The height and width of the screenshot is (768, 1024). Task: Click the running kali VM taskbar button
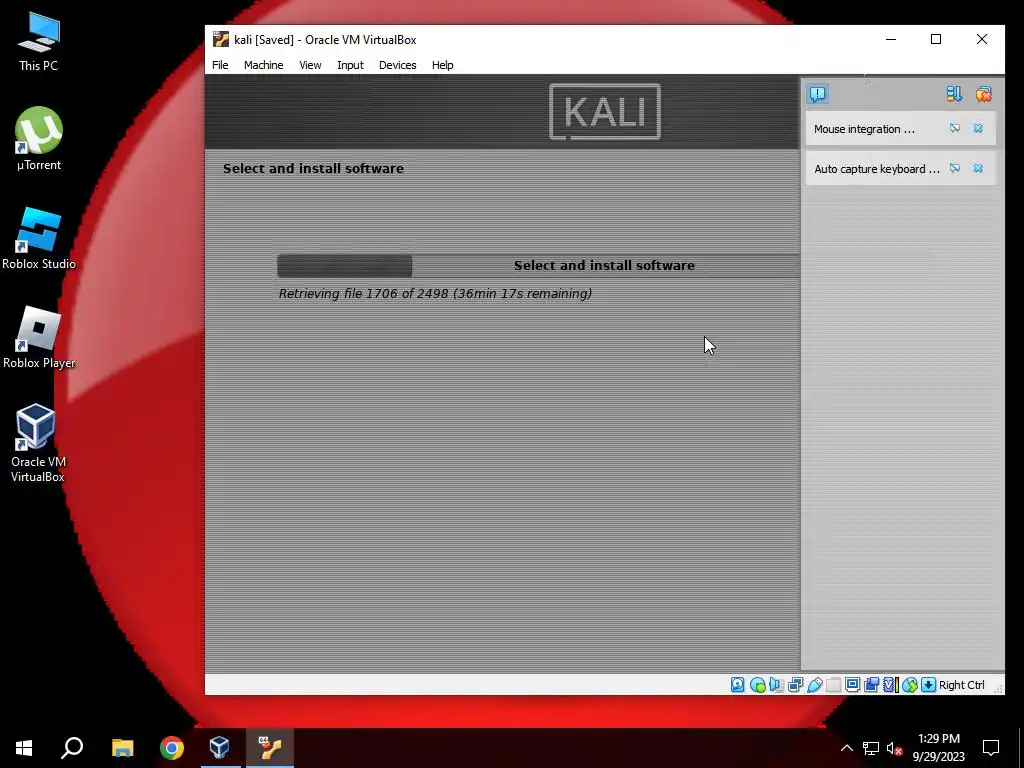(x=270, y=748)
